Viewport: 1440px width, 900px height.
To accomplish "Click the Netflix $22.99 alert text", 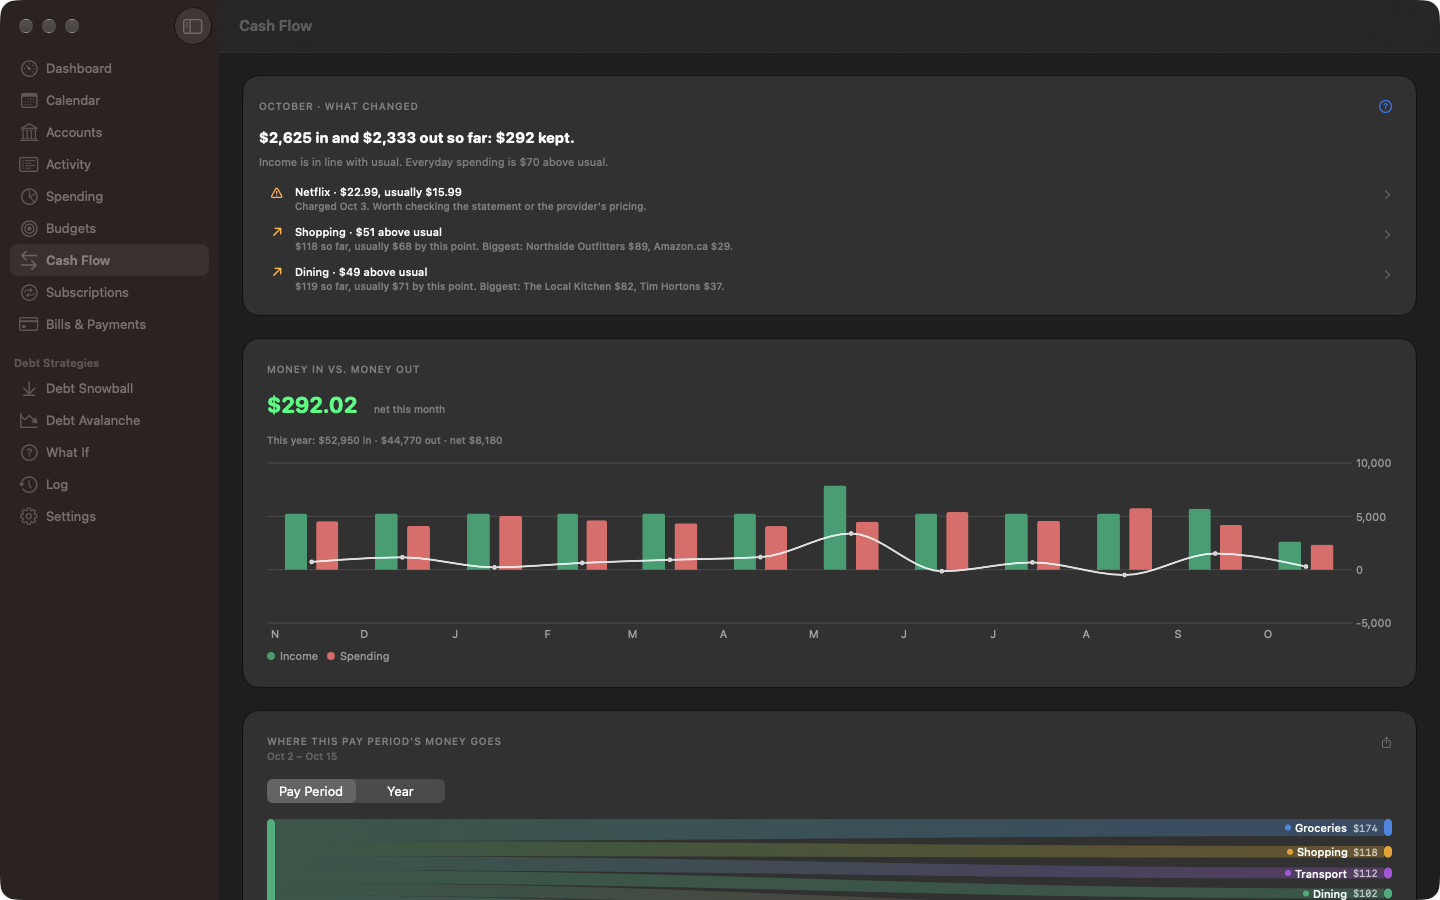I will (378, 192).
